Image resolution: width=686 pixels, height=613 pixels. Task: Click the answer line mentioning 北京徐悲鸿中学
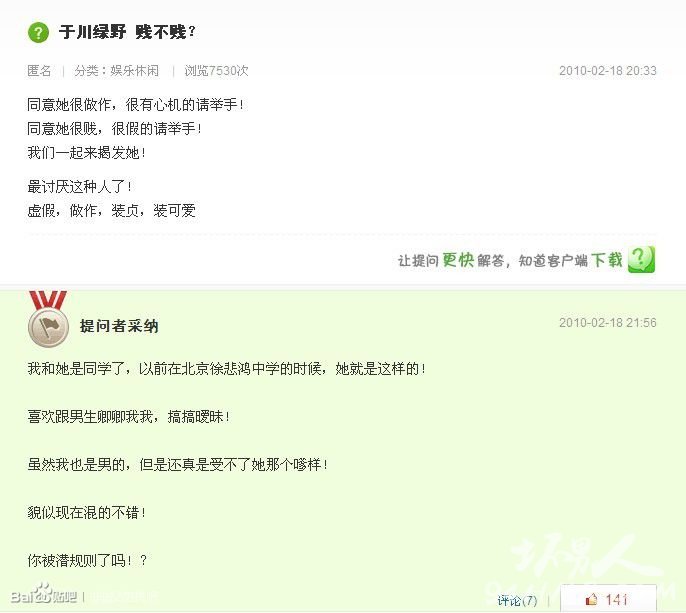tap(227, 369)
